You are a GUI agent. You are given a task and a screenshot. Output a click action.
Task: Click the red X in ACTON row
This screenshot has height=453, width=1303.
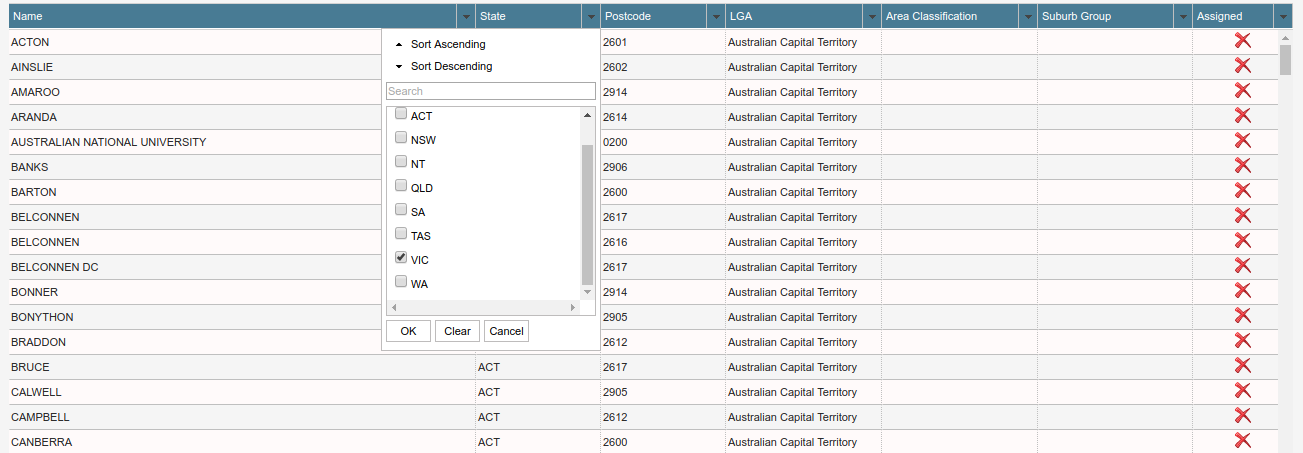click(1242, 41)
